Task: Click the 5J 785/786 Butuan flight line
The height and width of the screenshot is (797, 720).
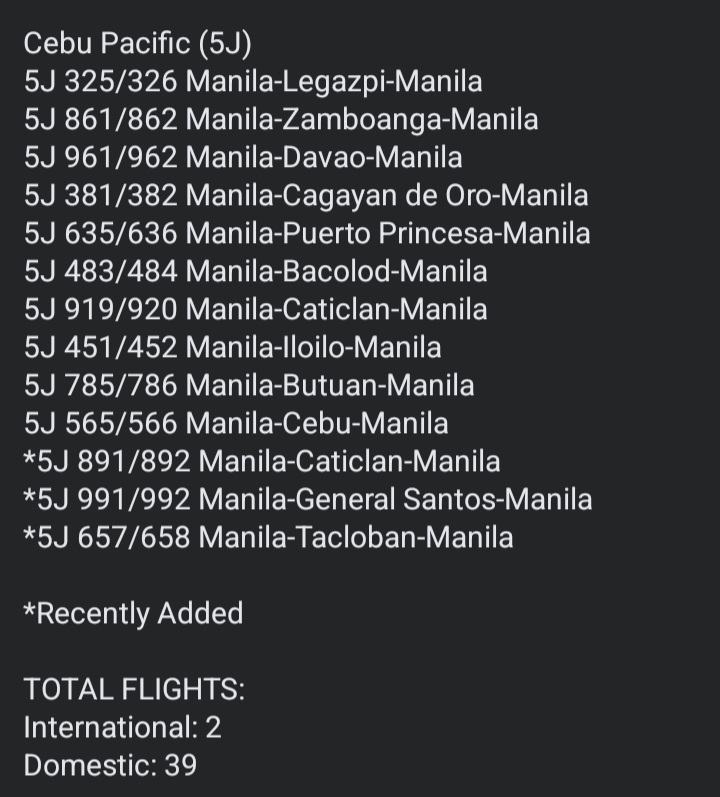Action: tap(249, 386)
